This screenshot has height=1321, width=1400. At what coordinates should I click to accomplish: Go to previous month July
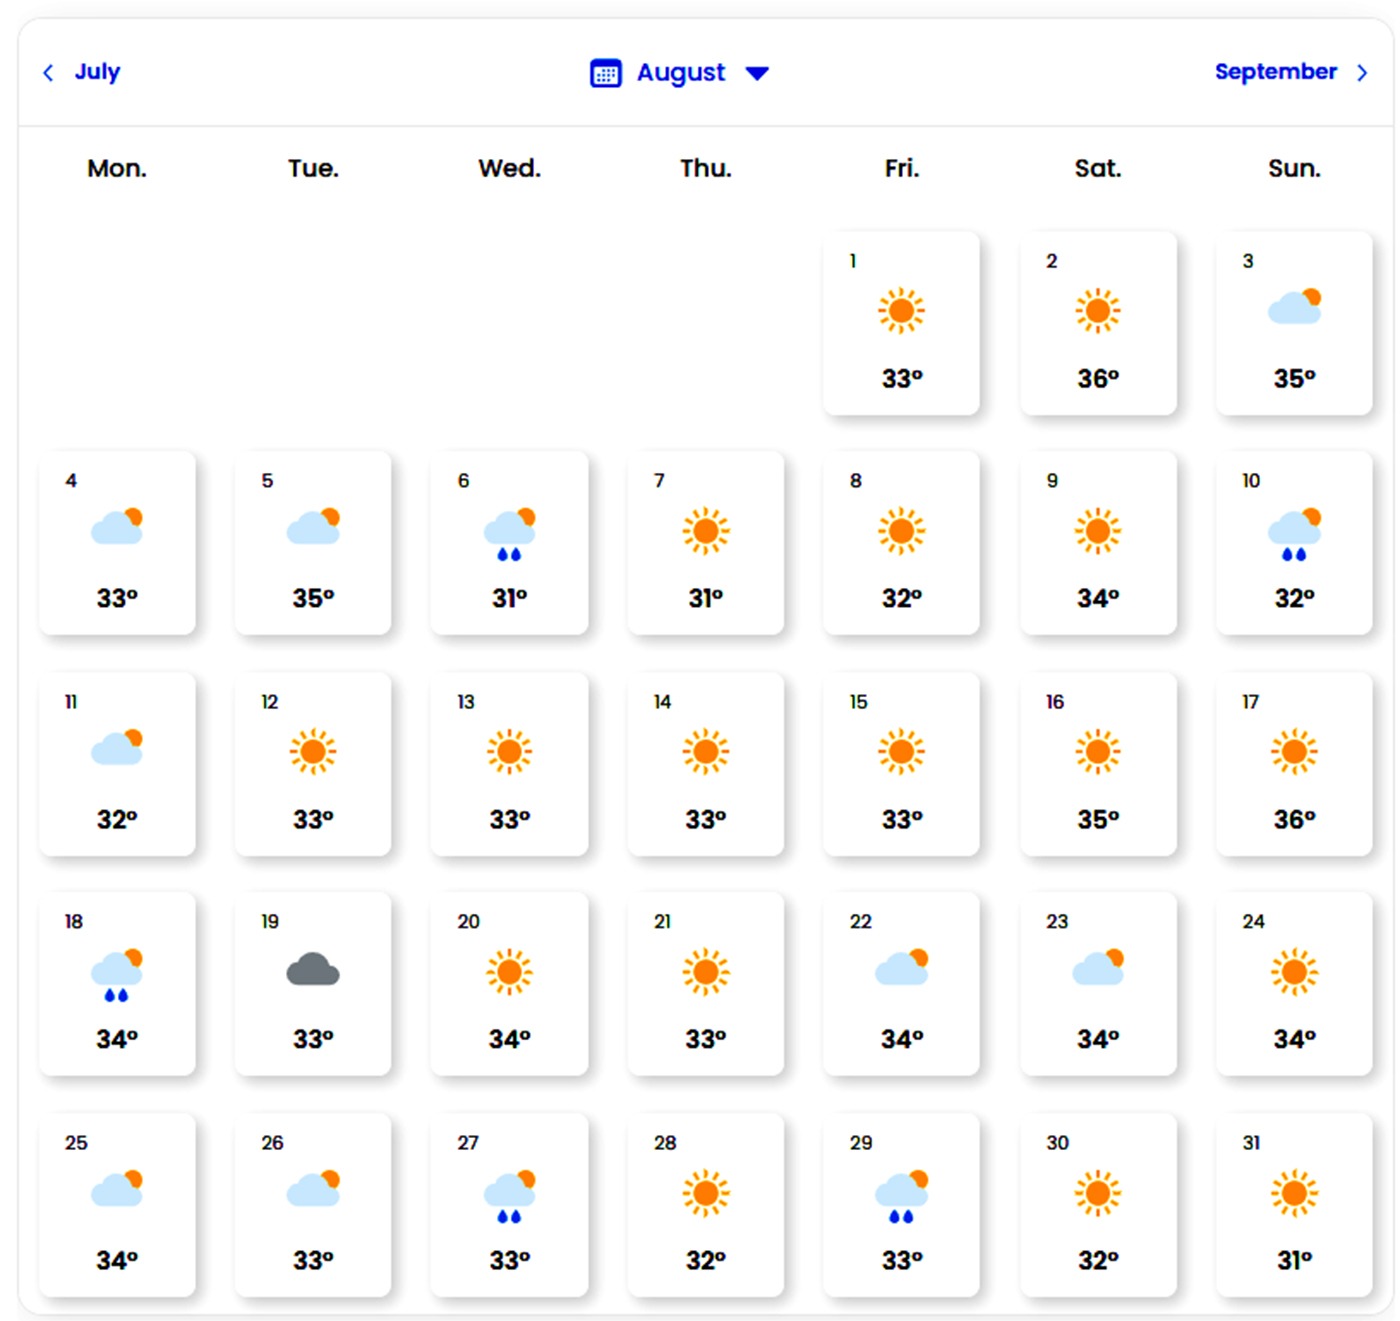pos(97,72)
